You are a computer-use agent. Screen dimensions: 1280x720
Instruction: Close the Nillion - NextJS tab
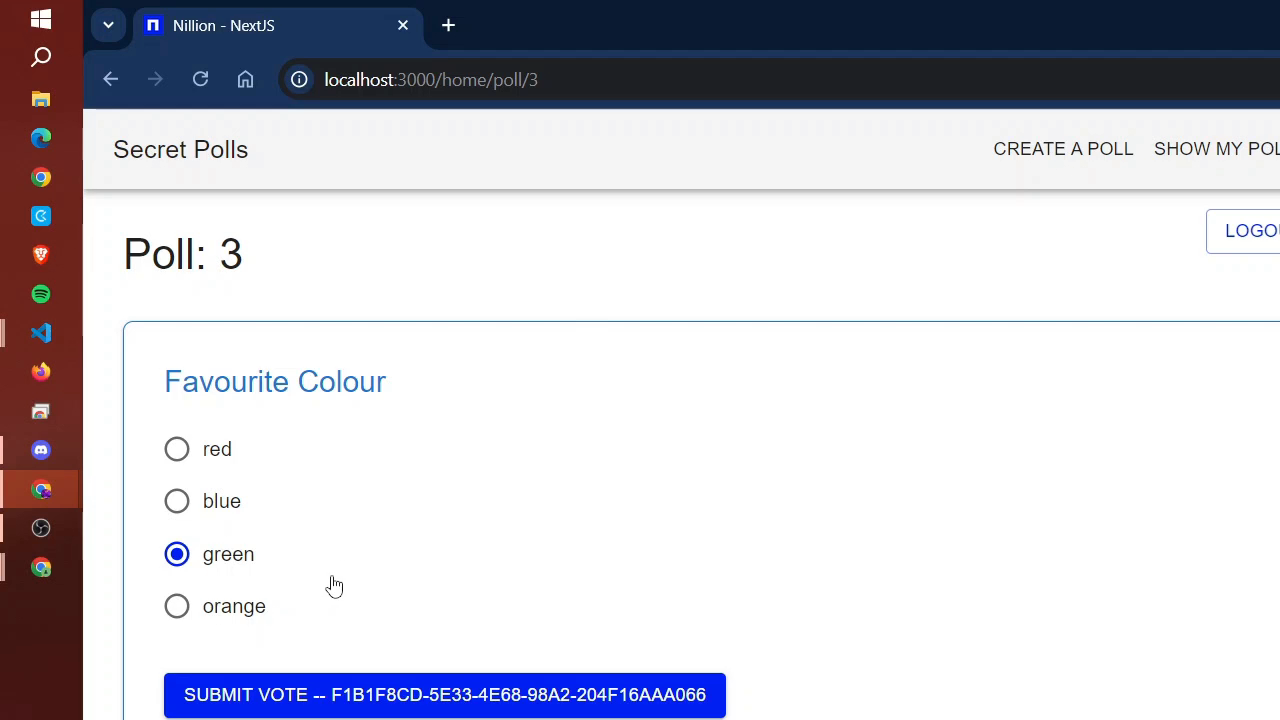[403, 25]
